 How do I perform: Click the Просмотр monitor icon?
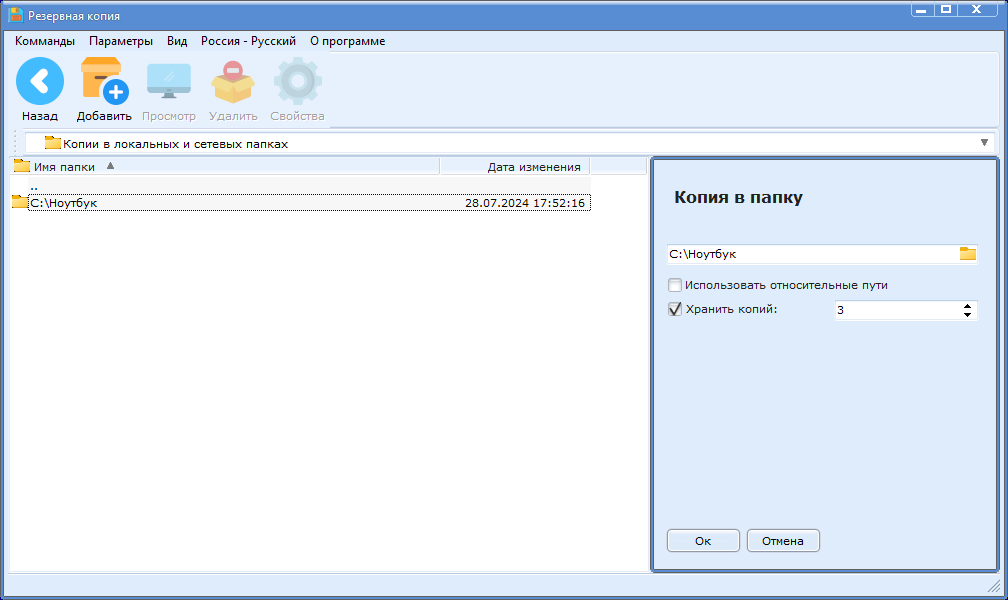pos(168,81)
